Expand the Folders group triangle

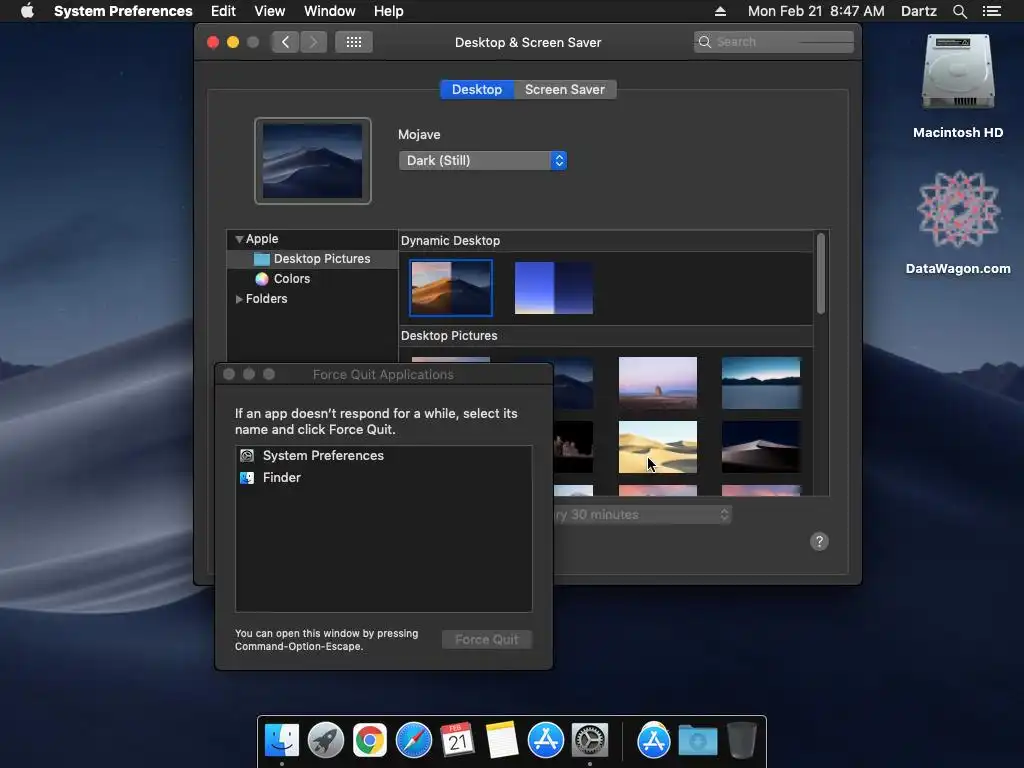(x=239, y=298)
